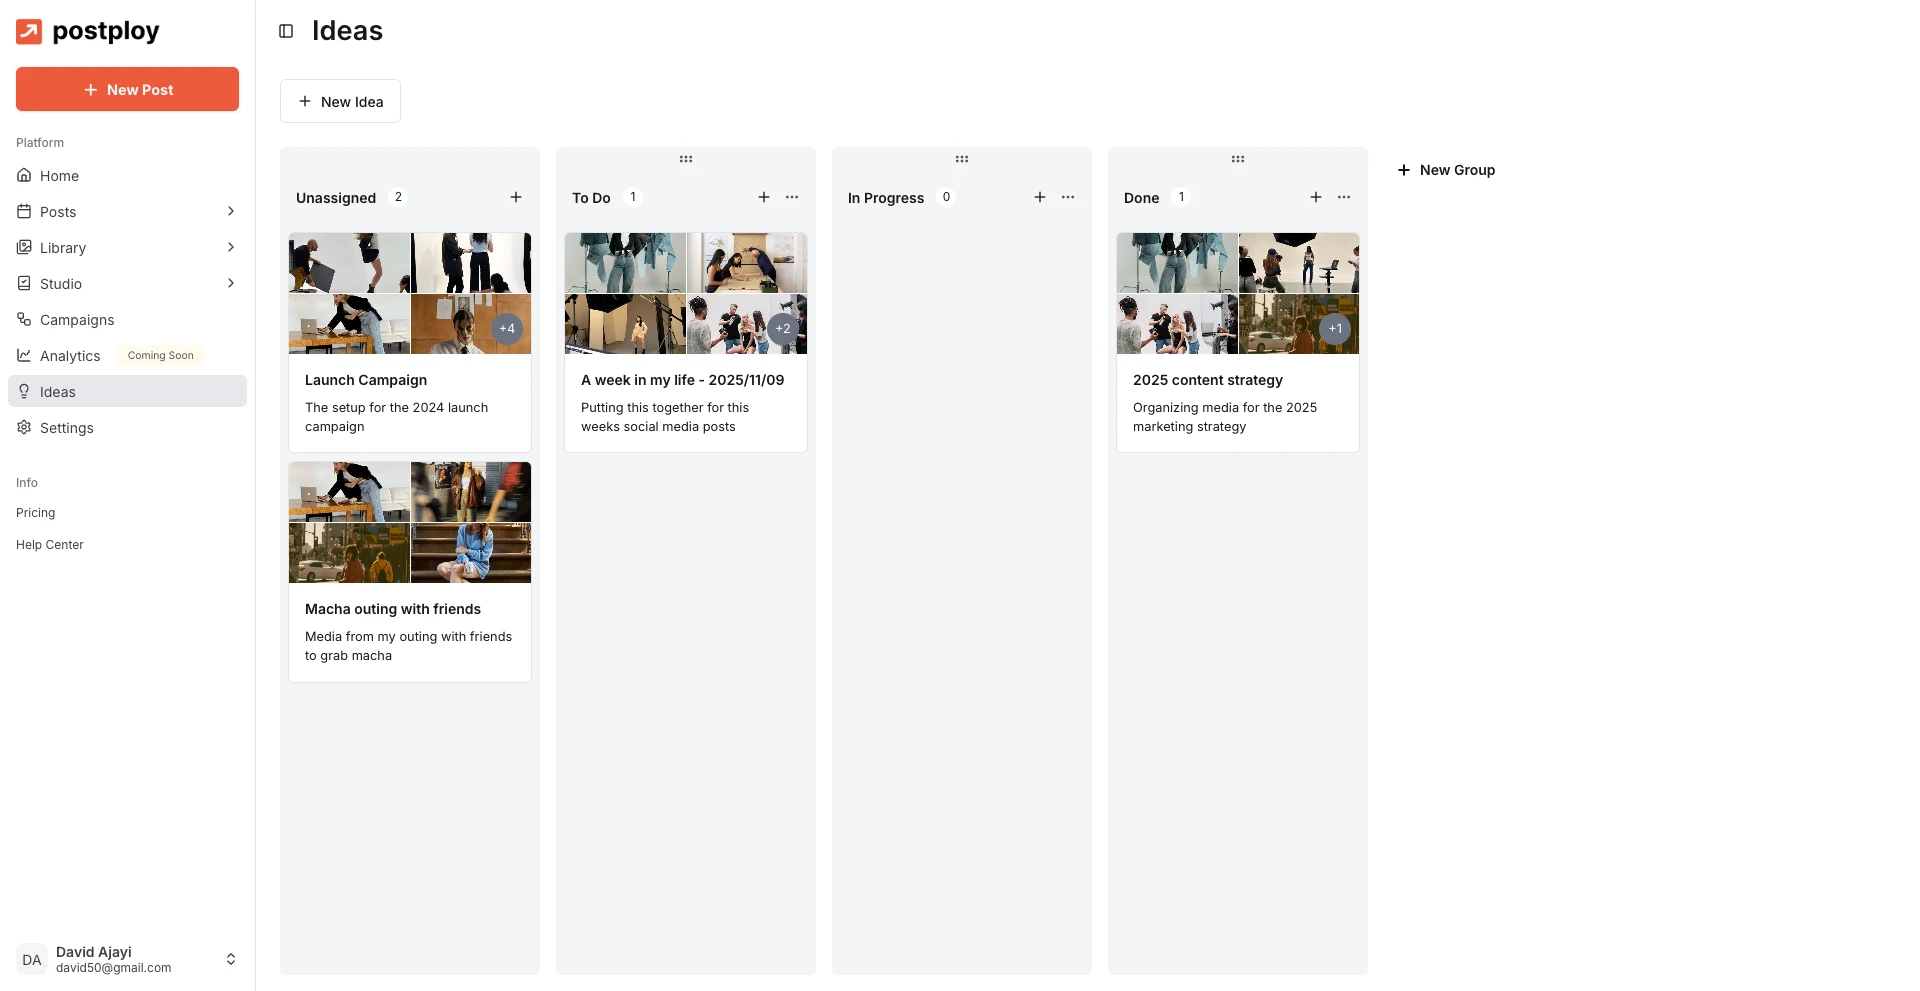Click the Posts calendar icon
Screen dimensions: 1920x991
[x=24, y=211]
